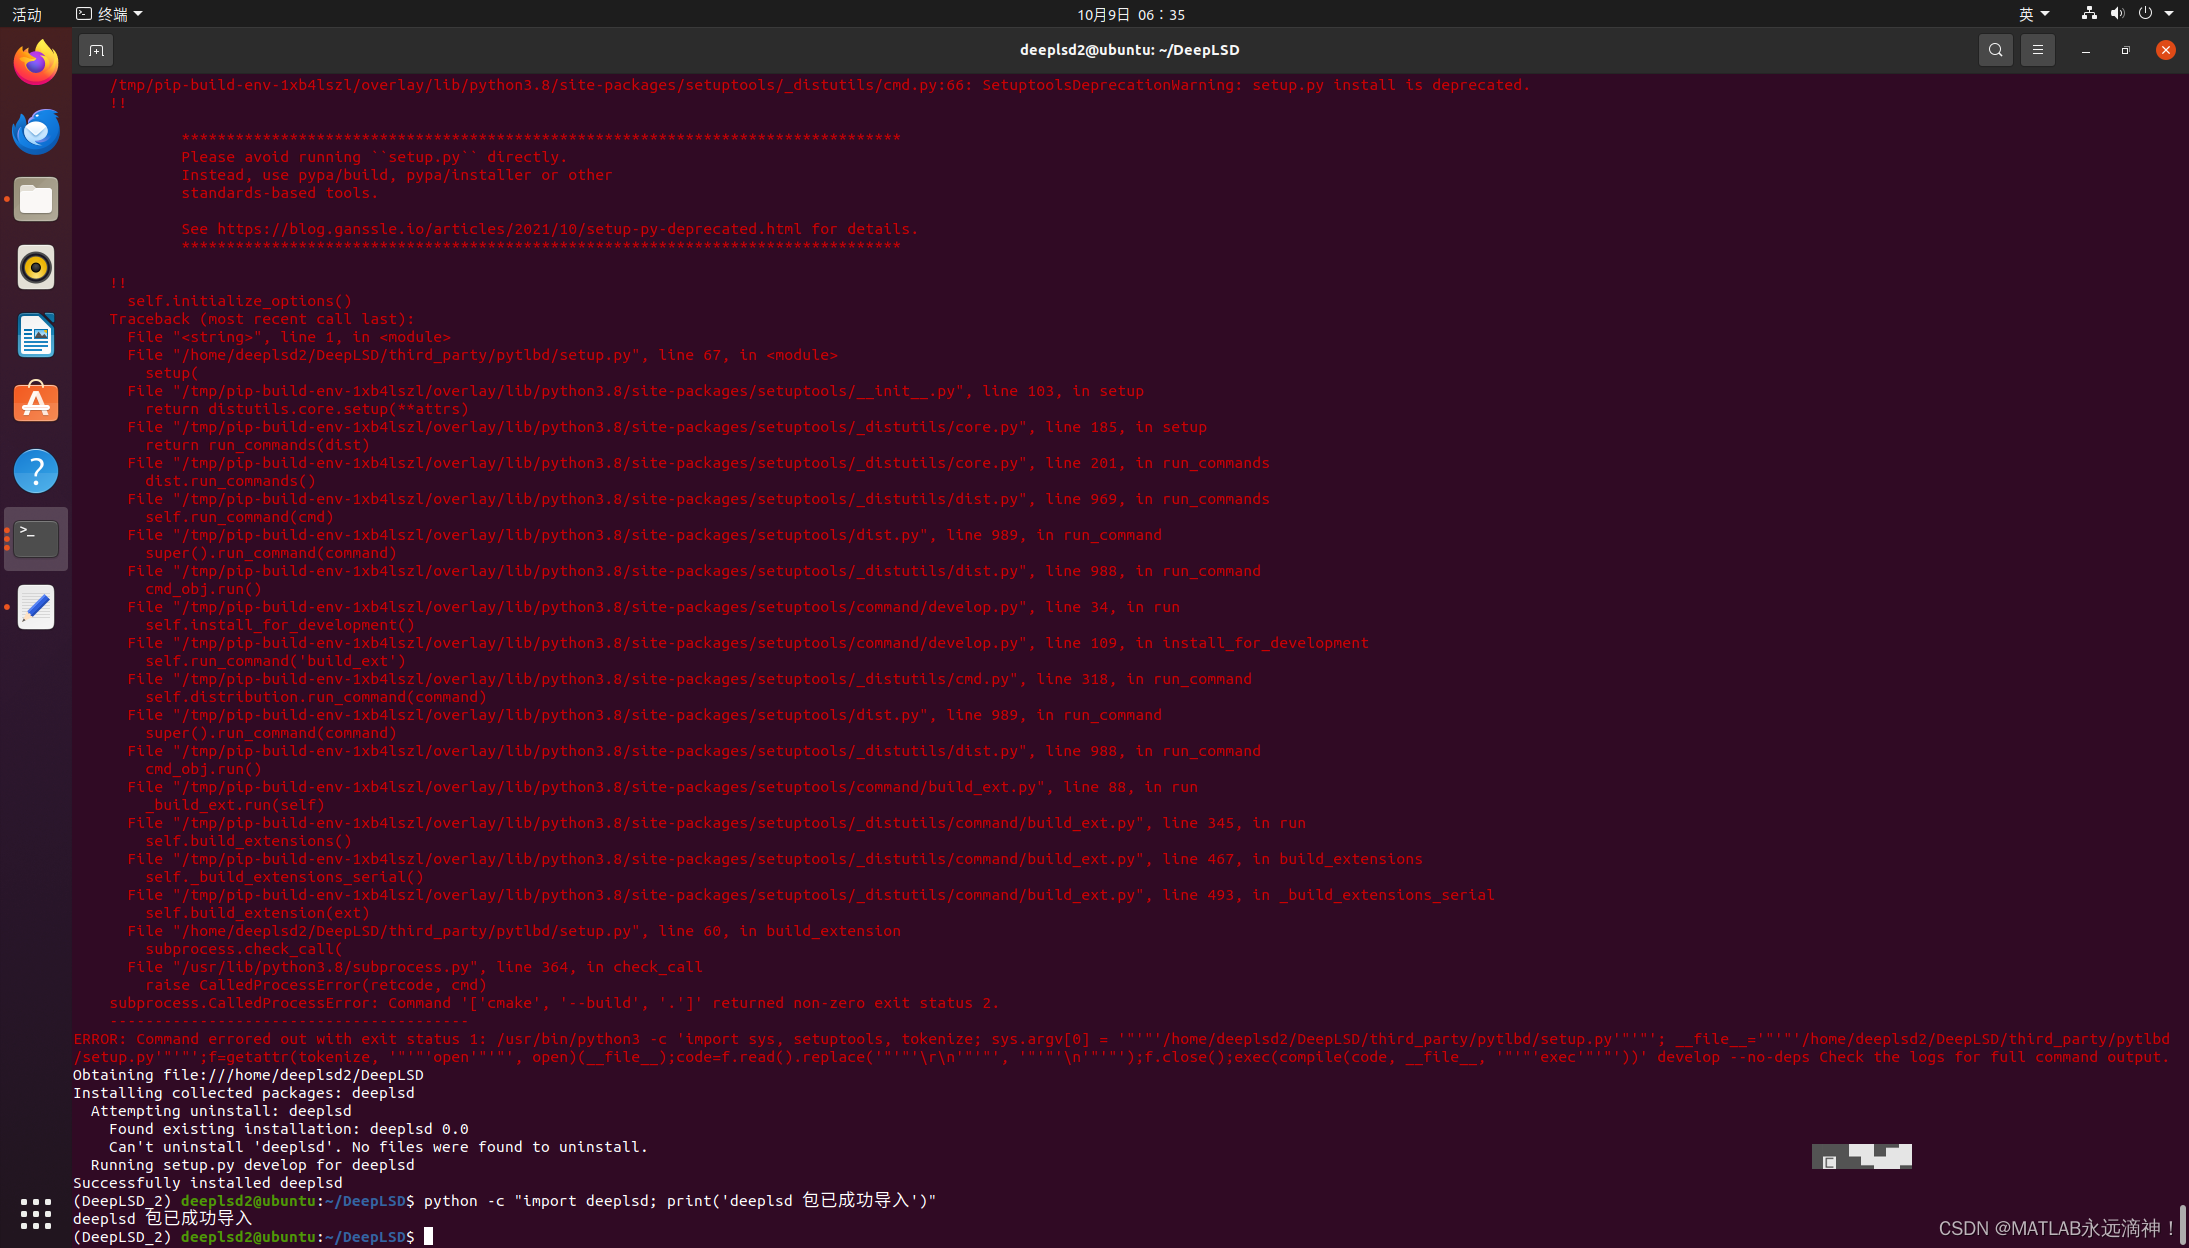Screen dimensions: 2189x1248
Task: Open LibreOffice Writer from the dock
Action: (36, 335)
